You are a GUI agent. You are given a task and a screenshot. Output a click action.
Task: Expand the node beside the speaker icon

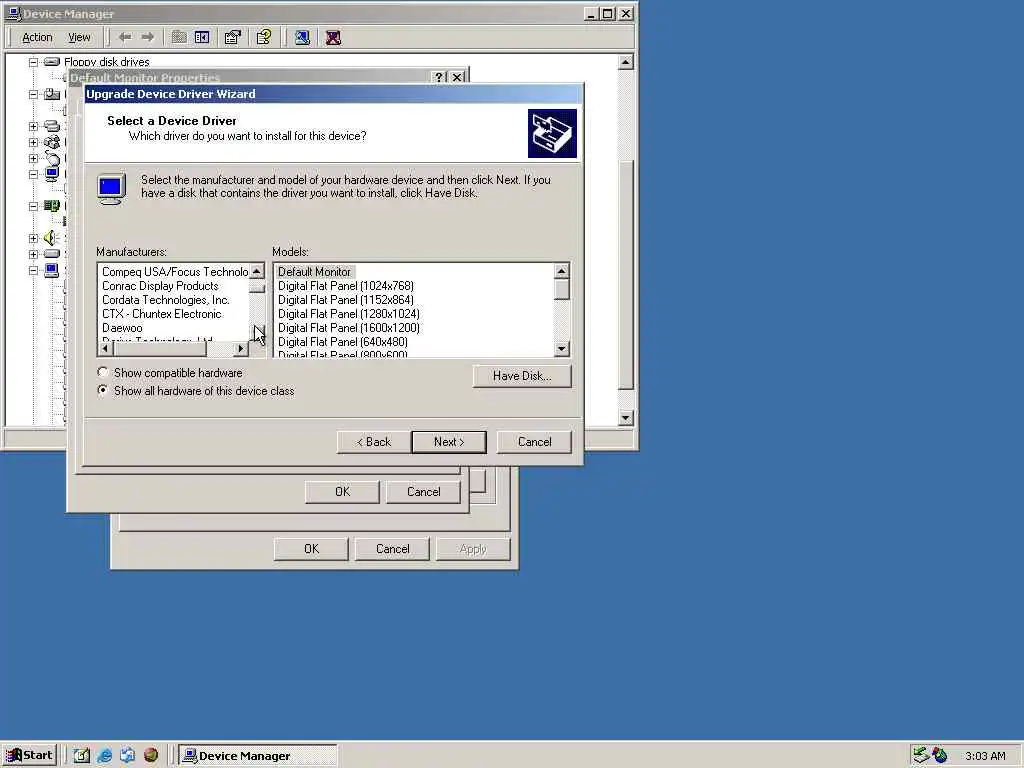[33, 238]
